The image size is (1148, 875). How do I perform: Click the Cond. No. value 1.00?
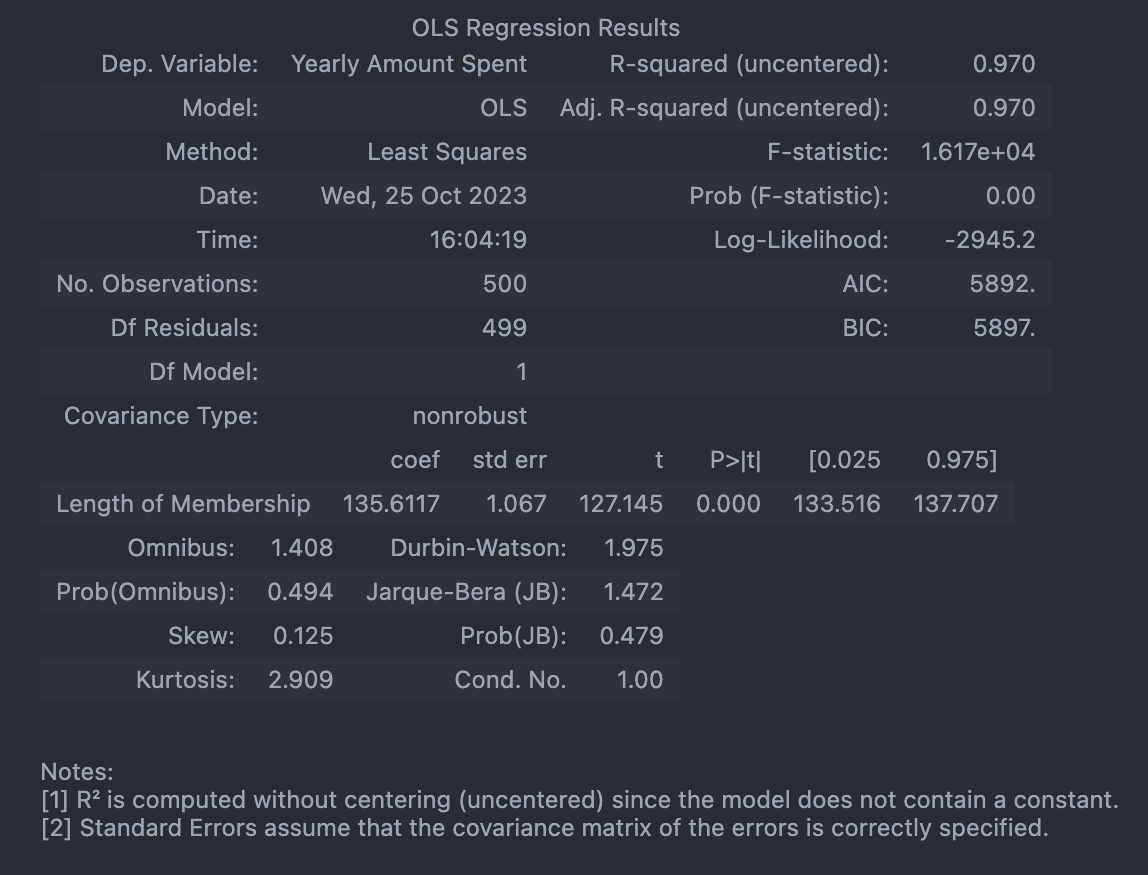639,680
